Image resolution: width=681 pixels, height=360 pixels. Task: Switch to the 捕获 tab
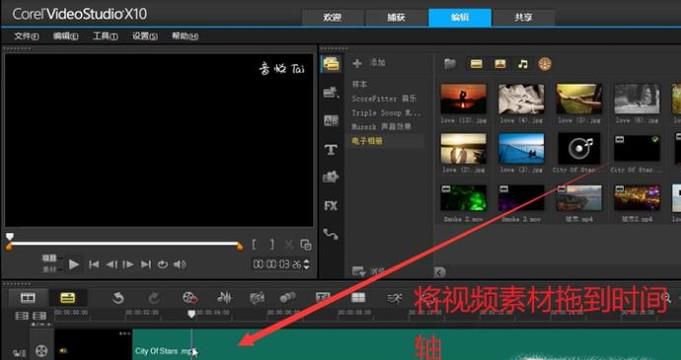point(396,18)
